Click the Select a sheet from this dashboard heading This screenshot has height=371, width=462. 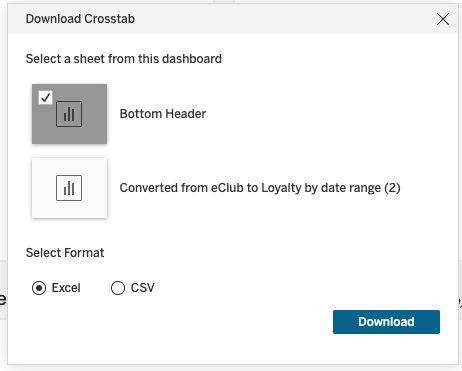(124, 59)
